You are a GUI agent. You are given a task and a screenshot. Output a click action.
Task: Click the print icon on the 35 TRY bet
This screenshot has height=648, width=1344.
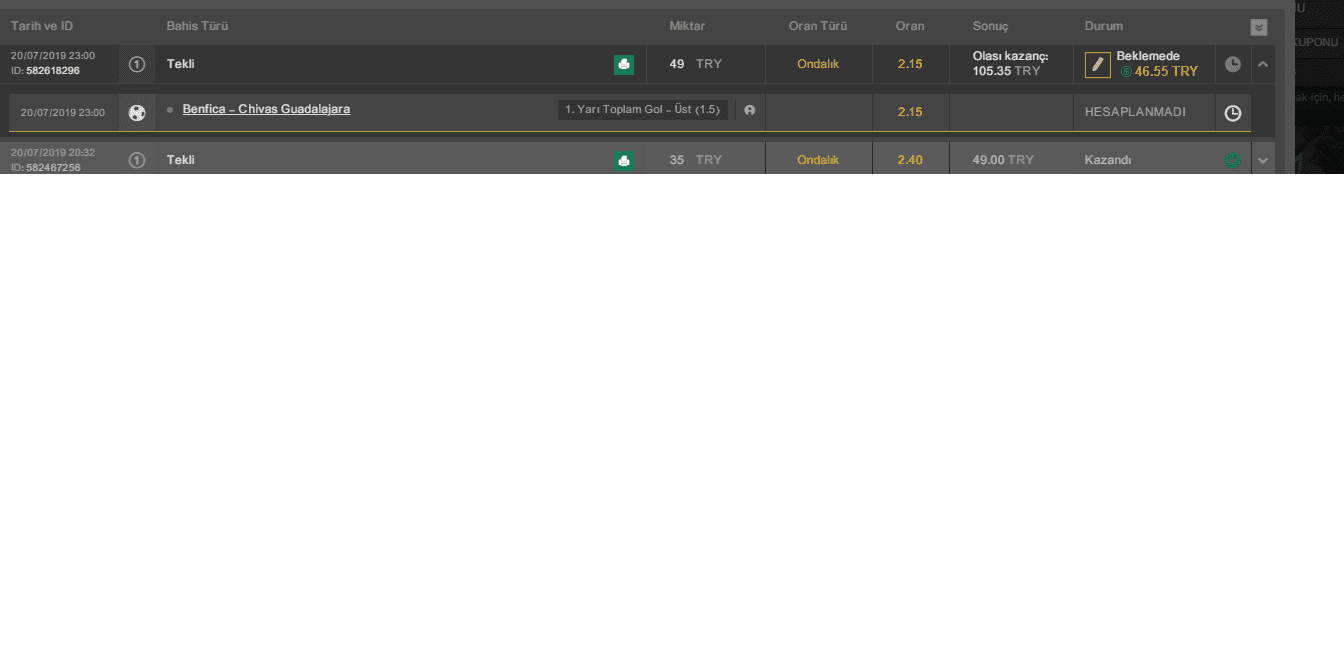pos(624,161)
